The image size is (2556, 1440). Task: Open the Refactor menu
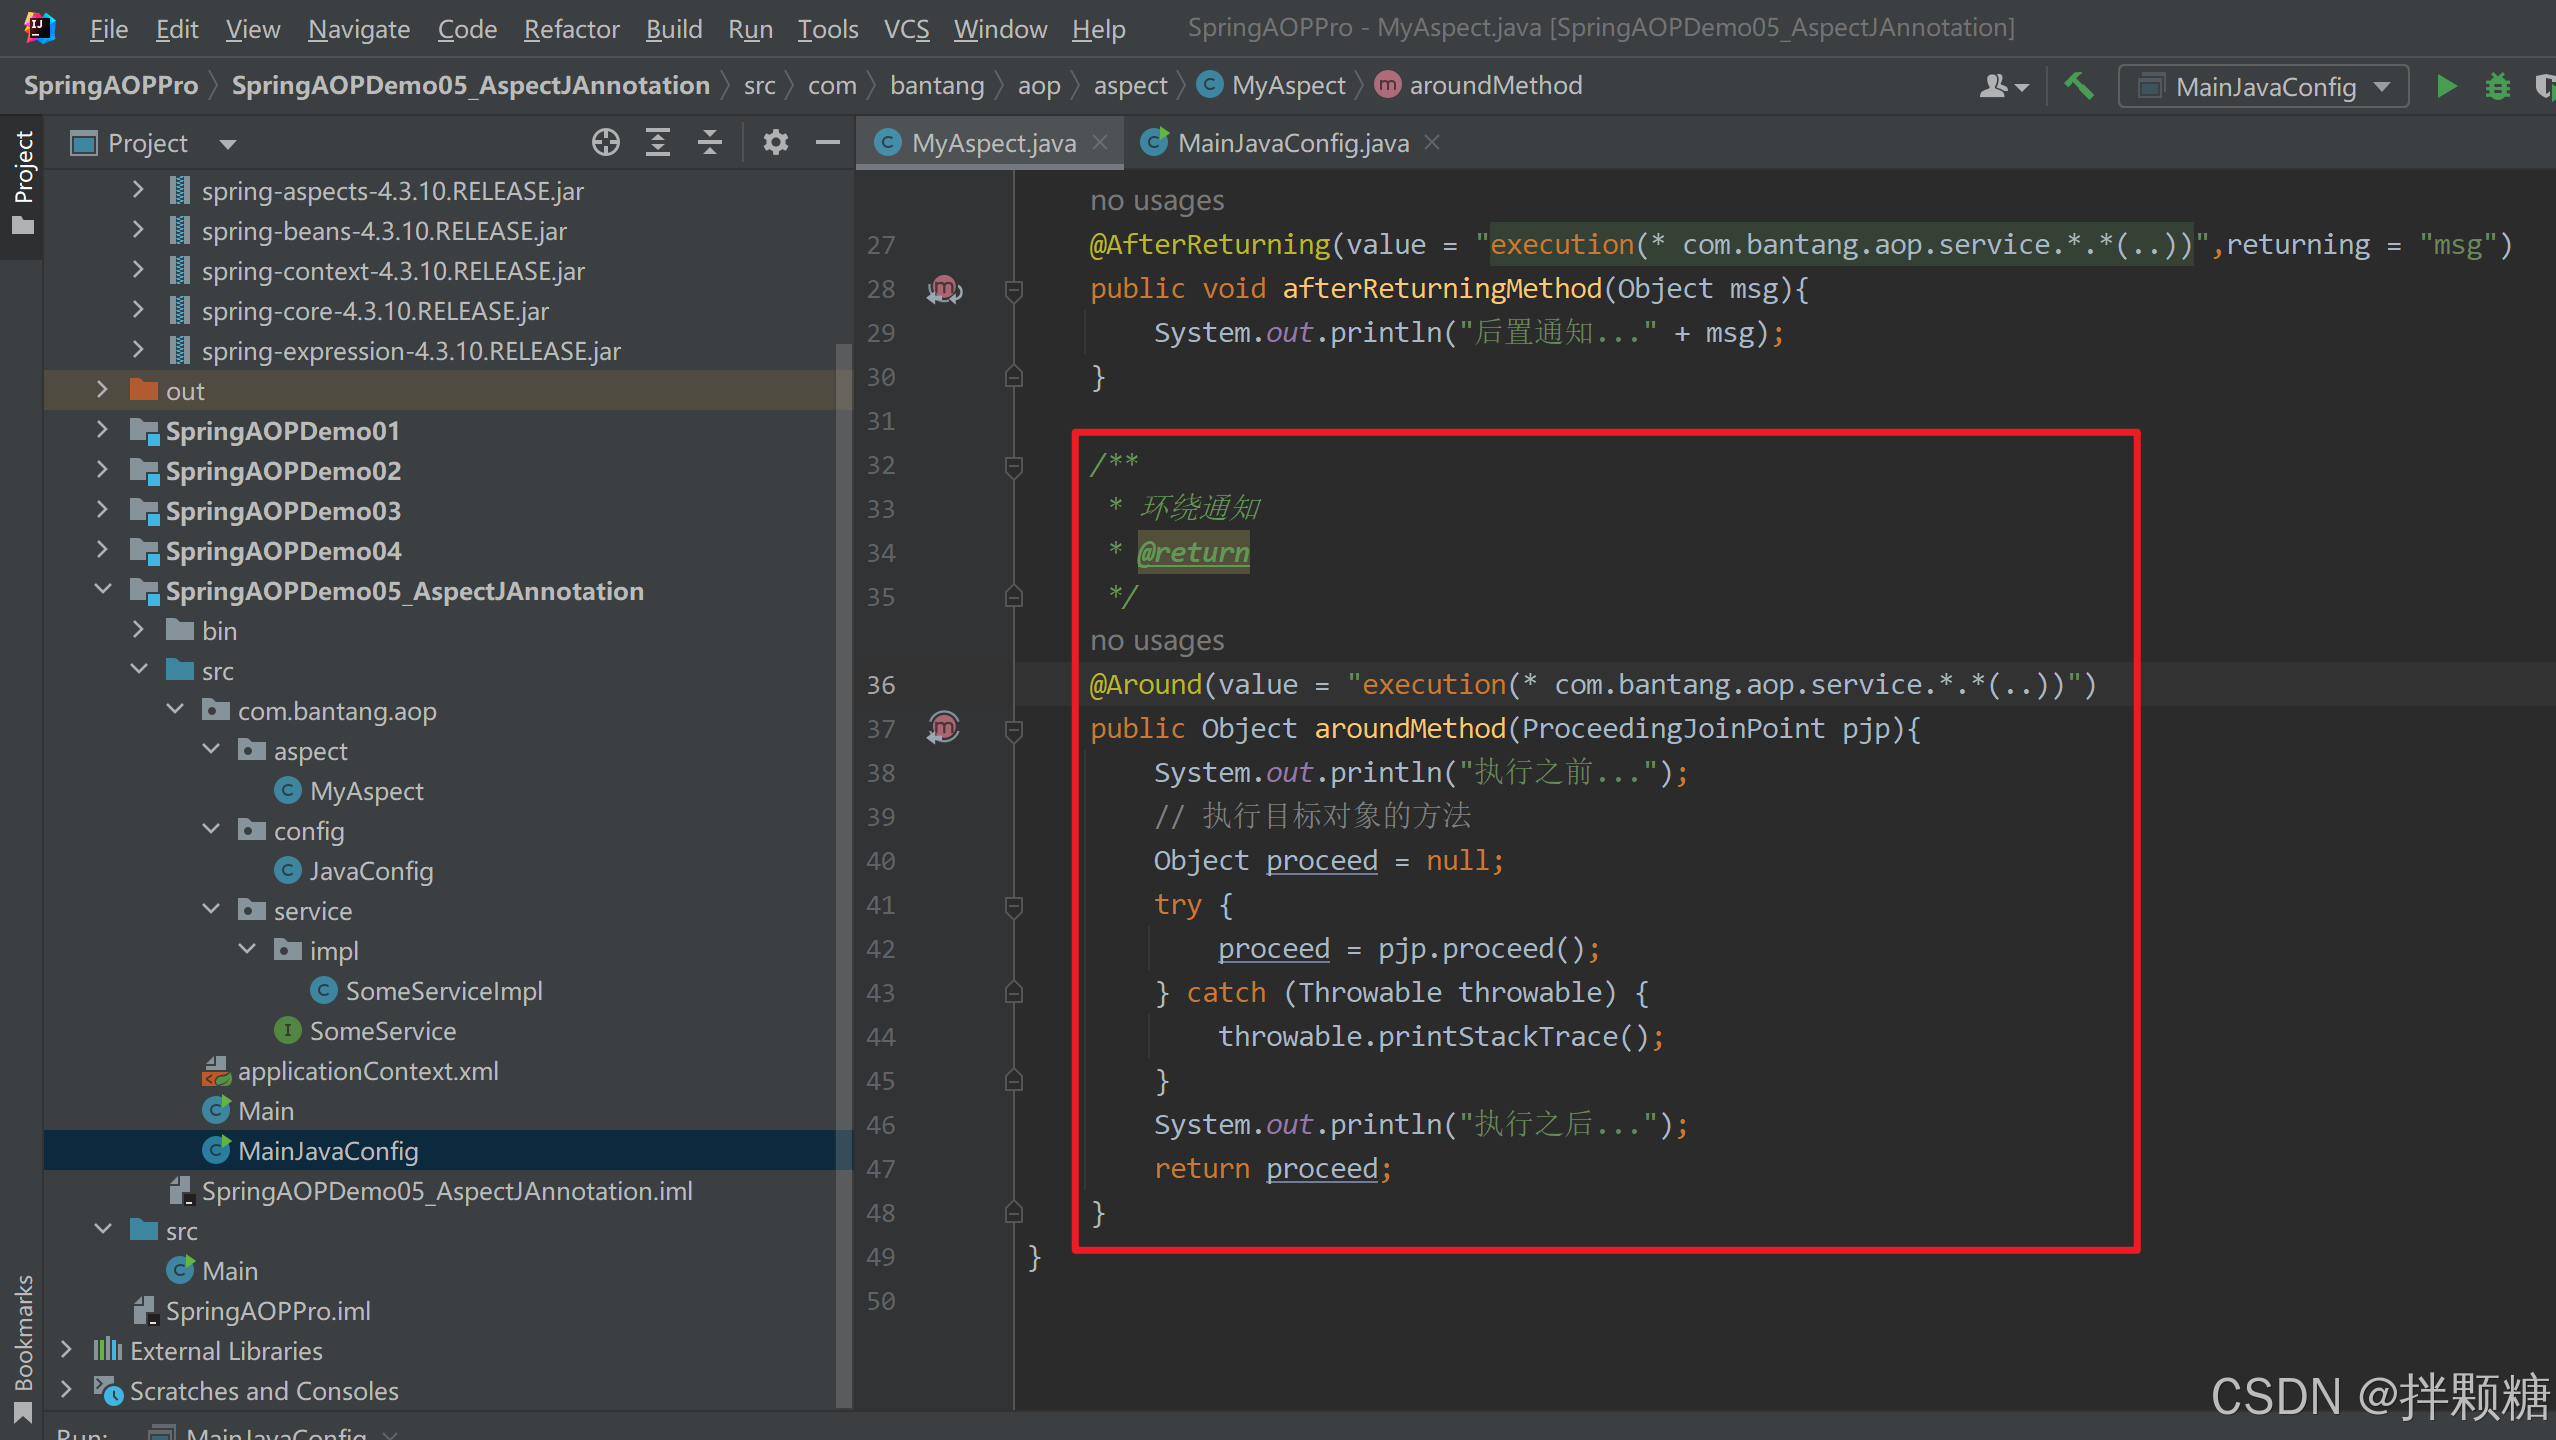point(571,29)
